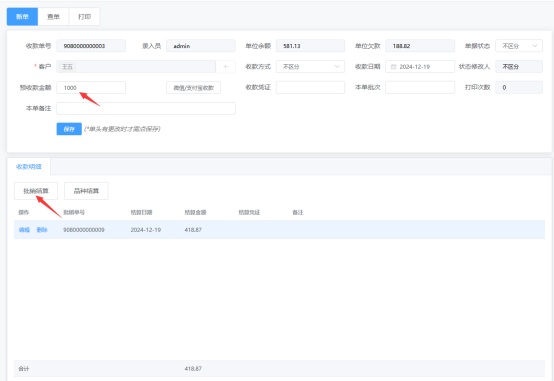Screen dimensions: 554x381
Task: Click the 单位欠款 field 188.82
Action: [x=420, y=46]
